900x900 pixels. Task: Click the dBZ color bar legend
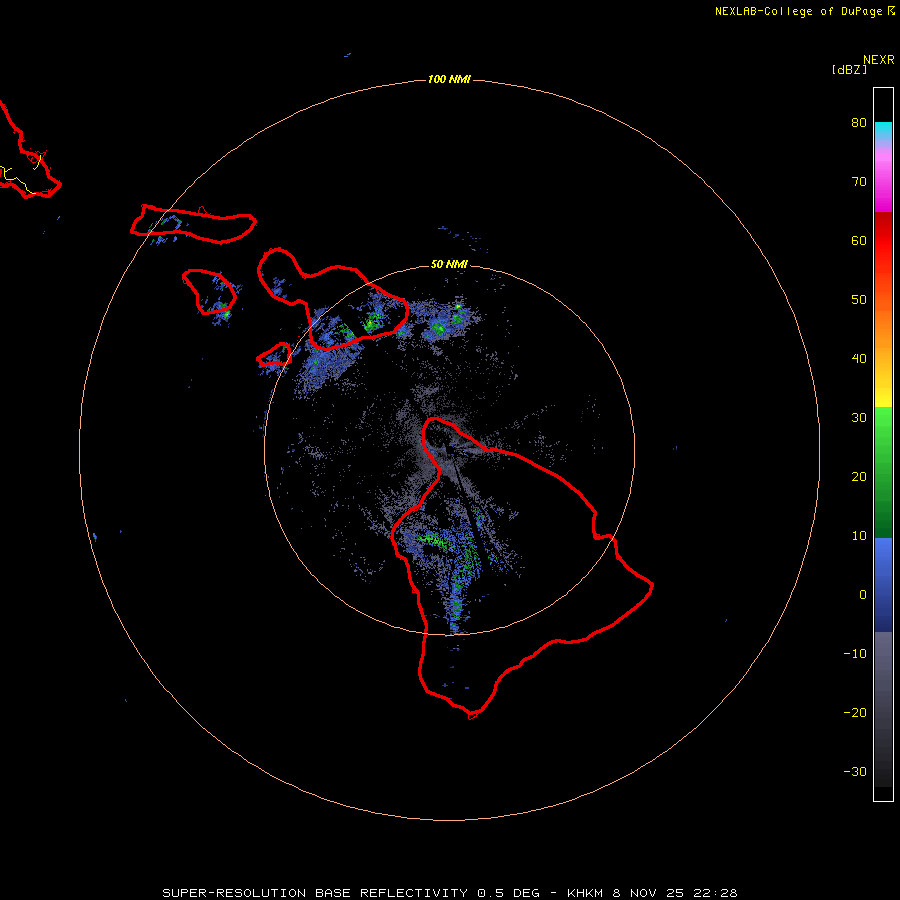tap(883, 444)
